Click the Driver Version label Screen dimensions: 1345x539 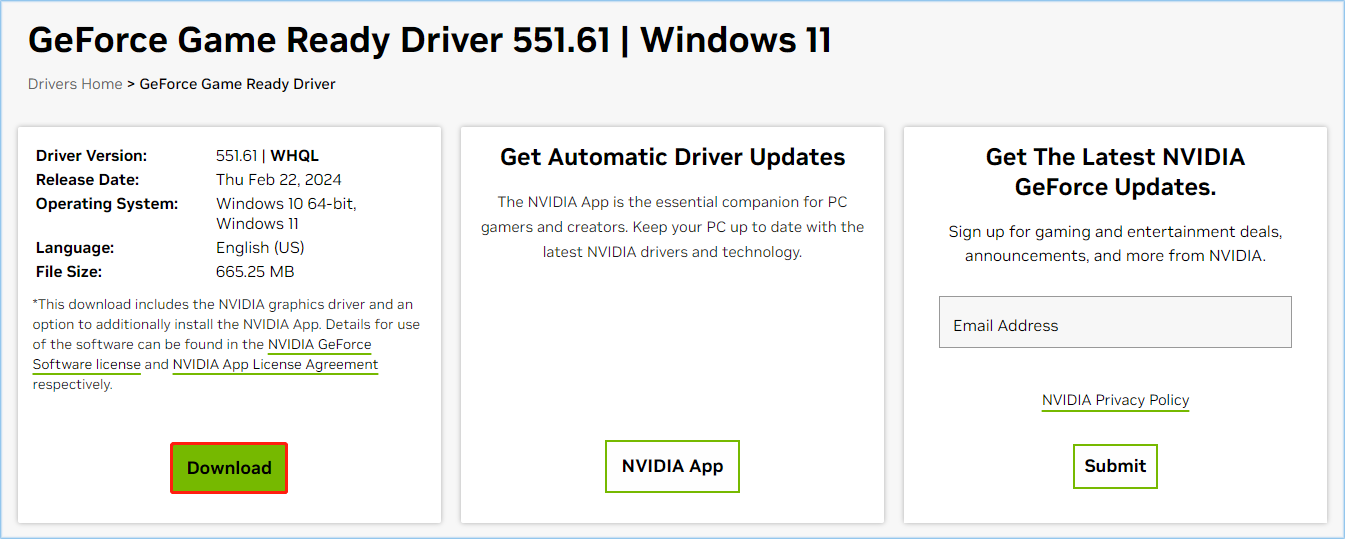91,156
